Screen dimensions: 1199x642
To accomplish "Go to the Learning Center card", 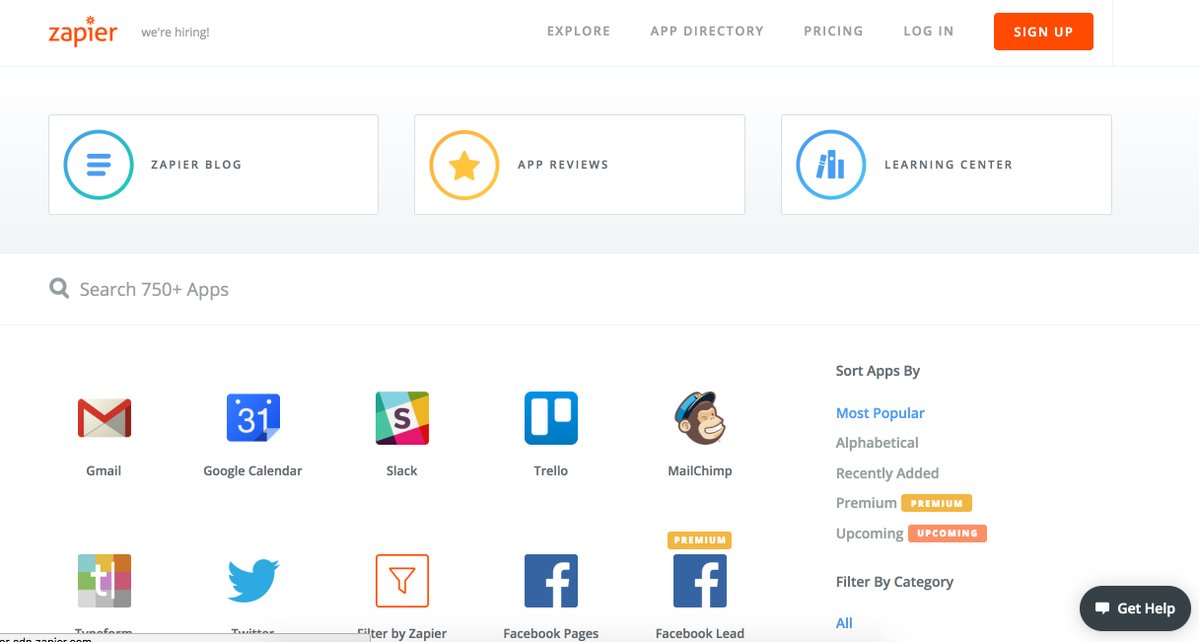I will tap(946, 165).
